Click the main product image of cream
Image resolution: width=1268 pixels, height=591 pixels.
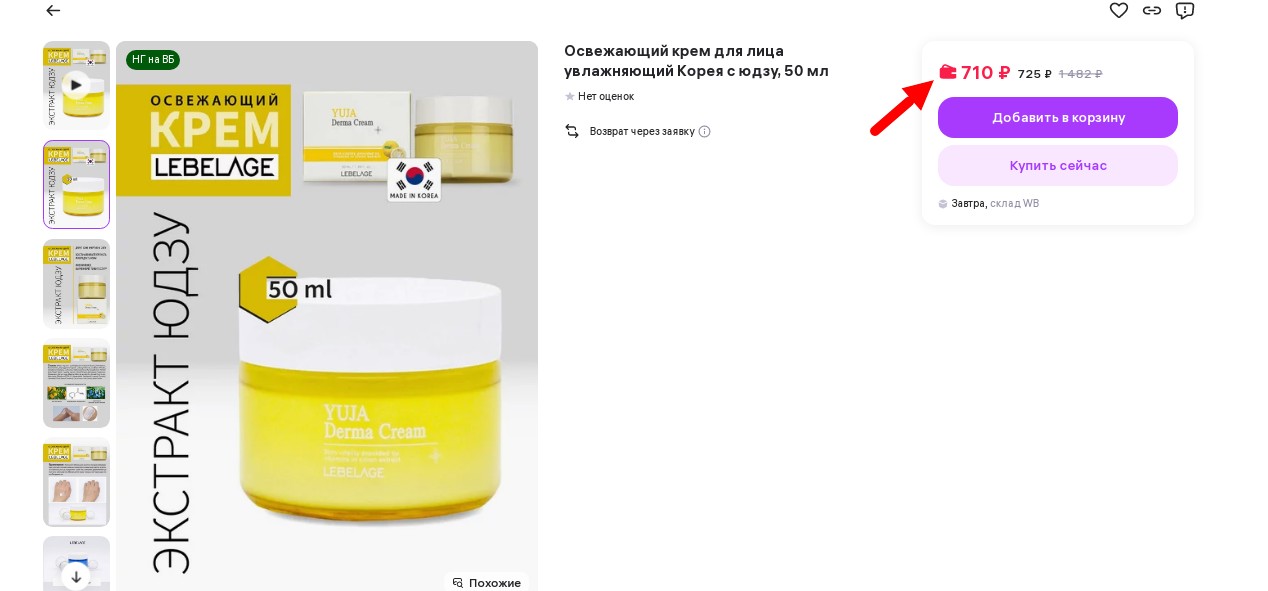(x=327, y=316)
